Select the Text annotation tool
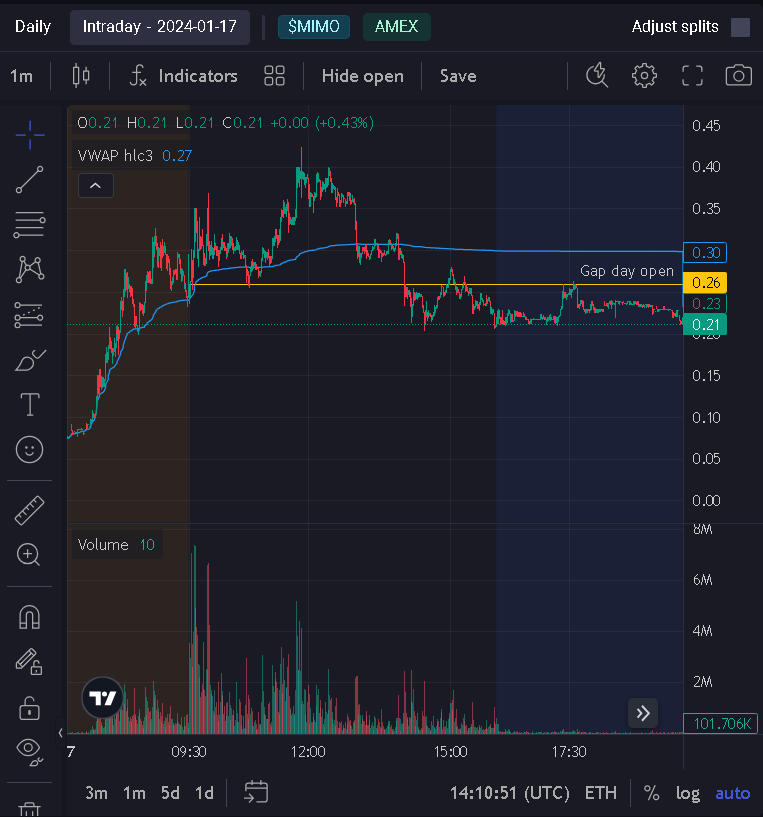This screenshot has height=817, width=763. pos(30,405)
